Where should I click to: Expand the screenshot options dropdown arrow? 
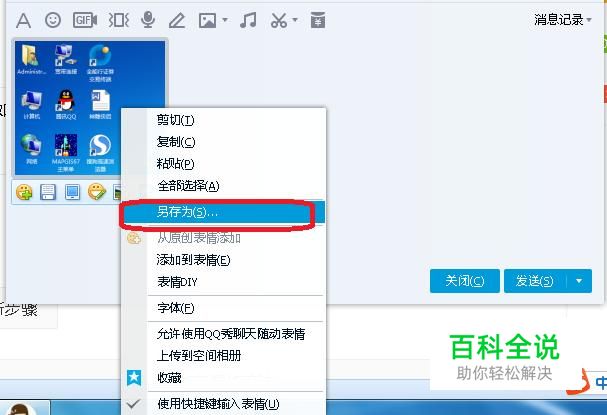295,19
